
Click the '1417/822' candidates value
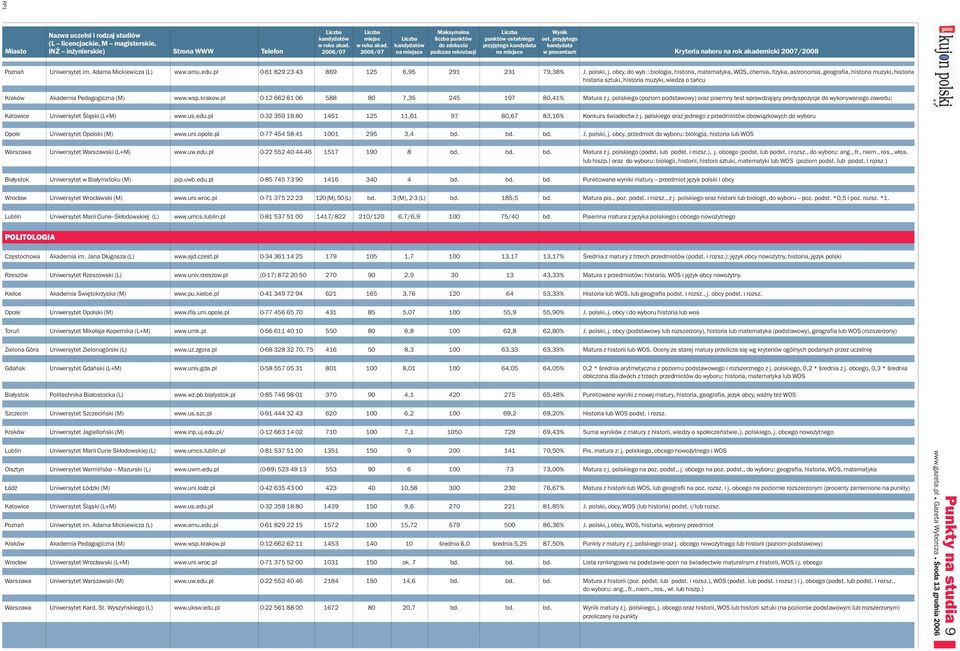pyautogui.click(x=332, y=217)
